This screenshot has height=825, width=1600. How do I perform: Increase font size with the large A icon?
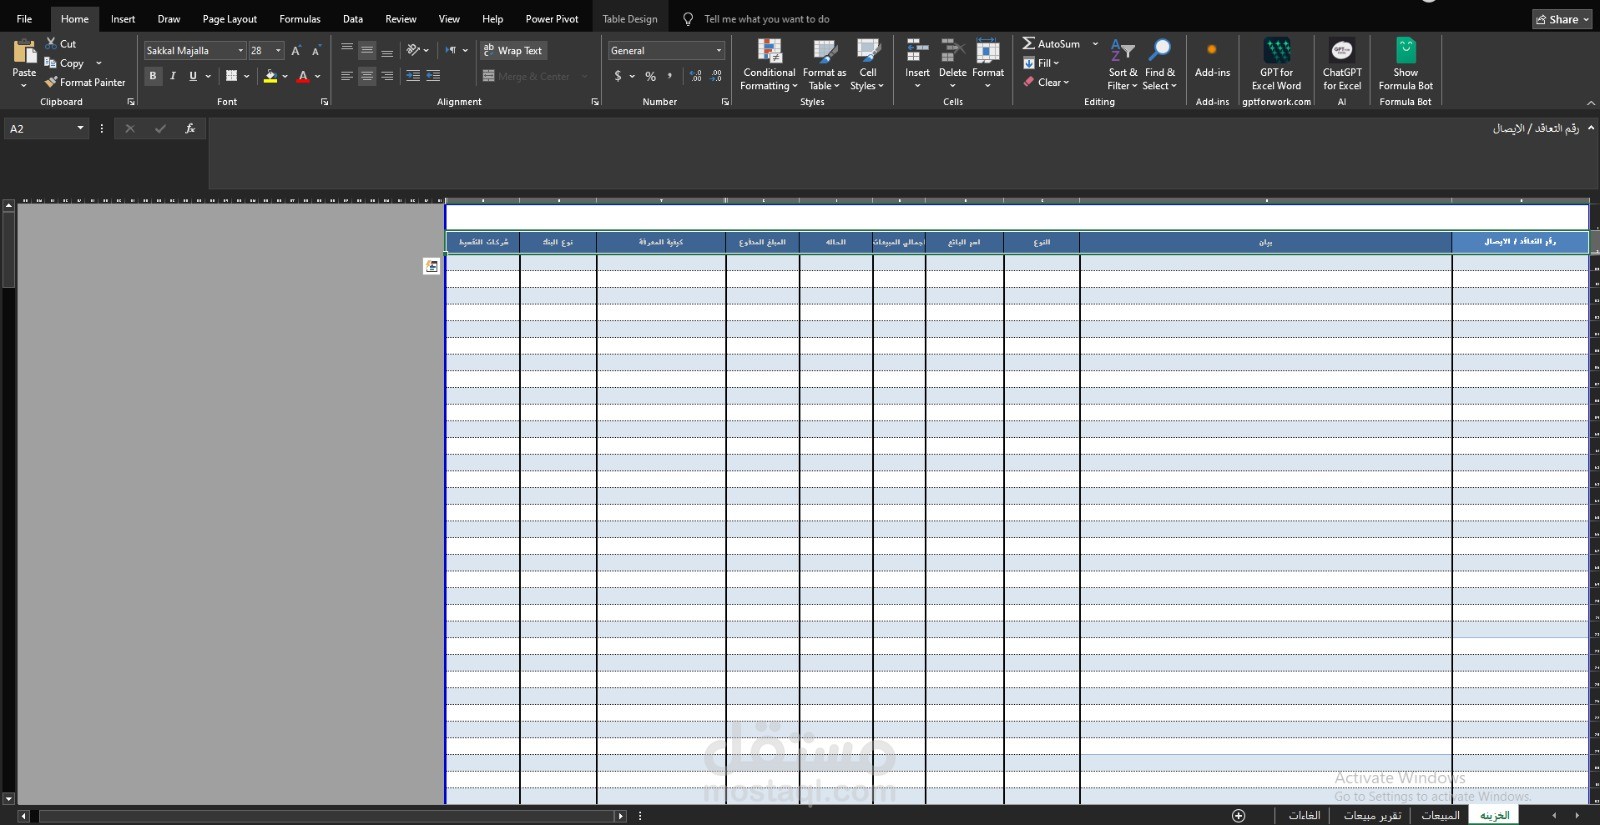(296, 50)
